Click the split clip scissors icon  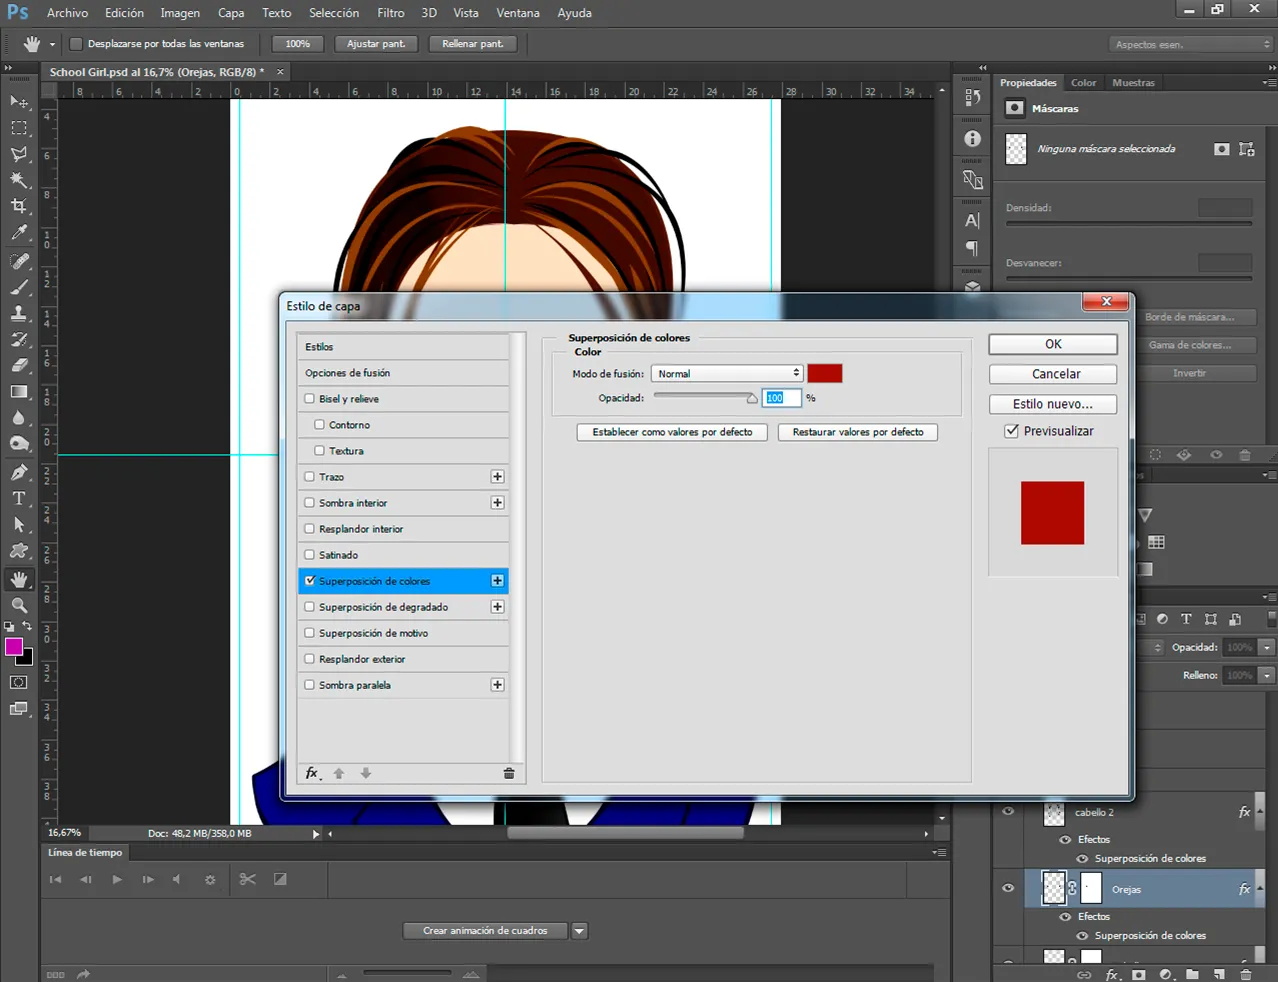click(x=248, y=879)
